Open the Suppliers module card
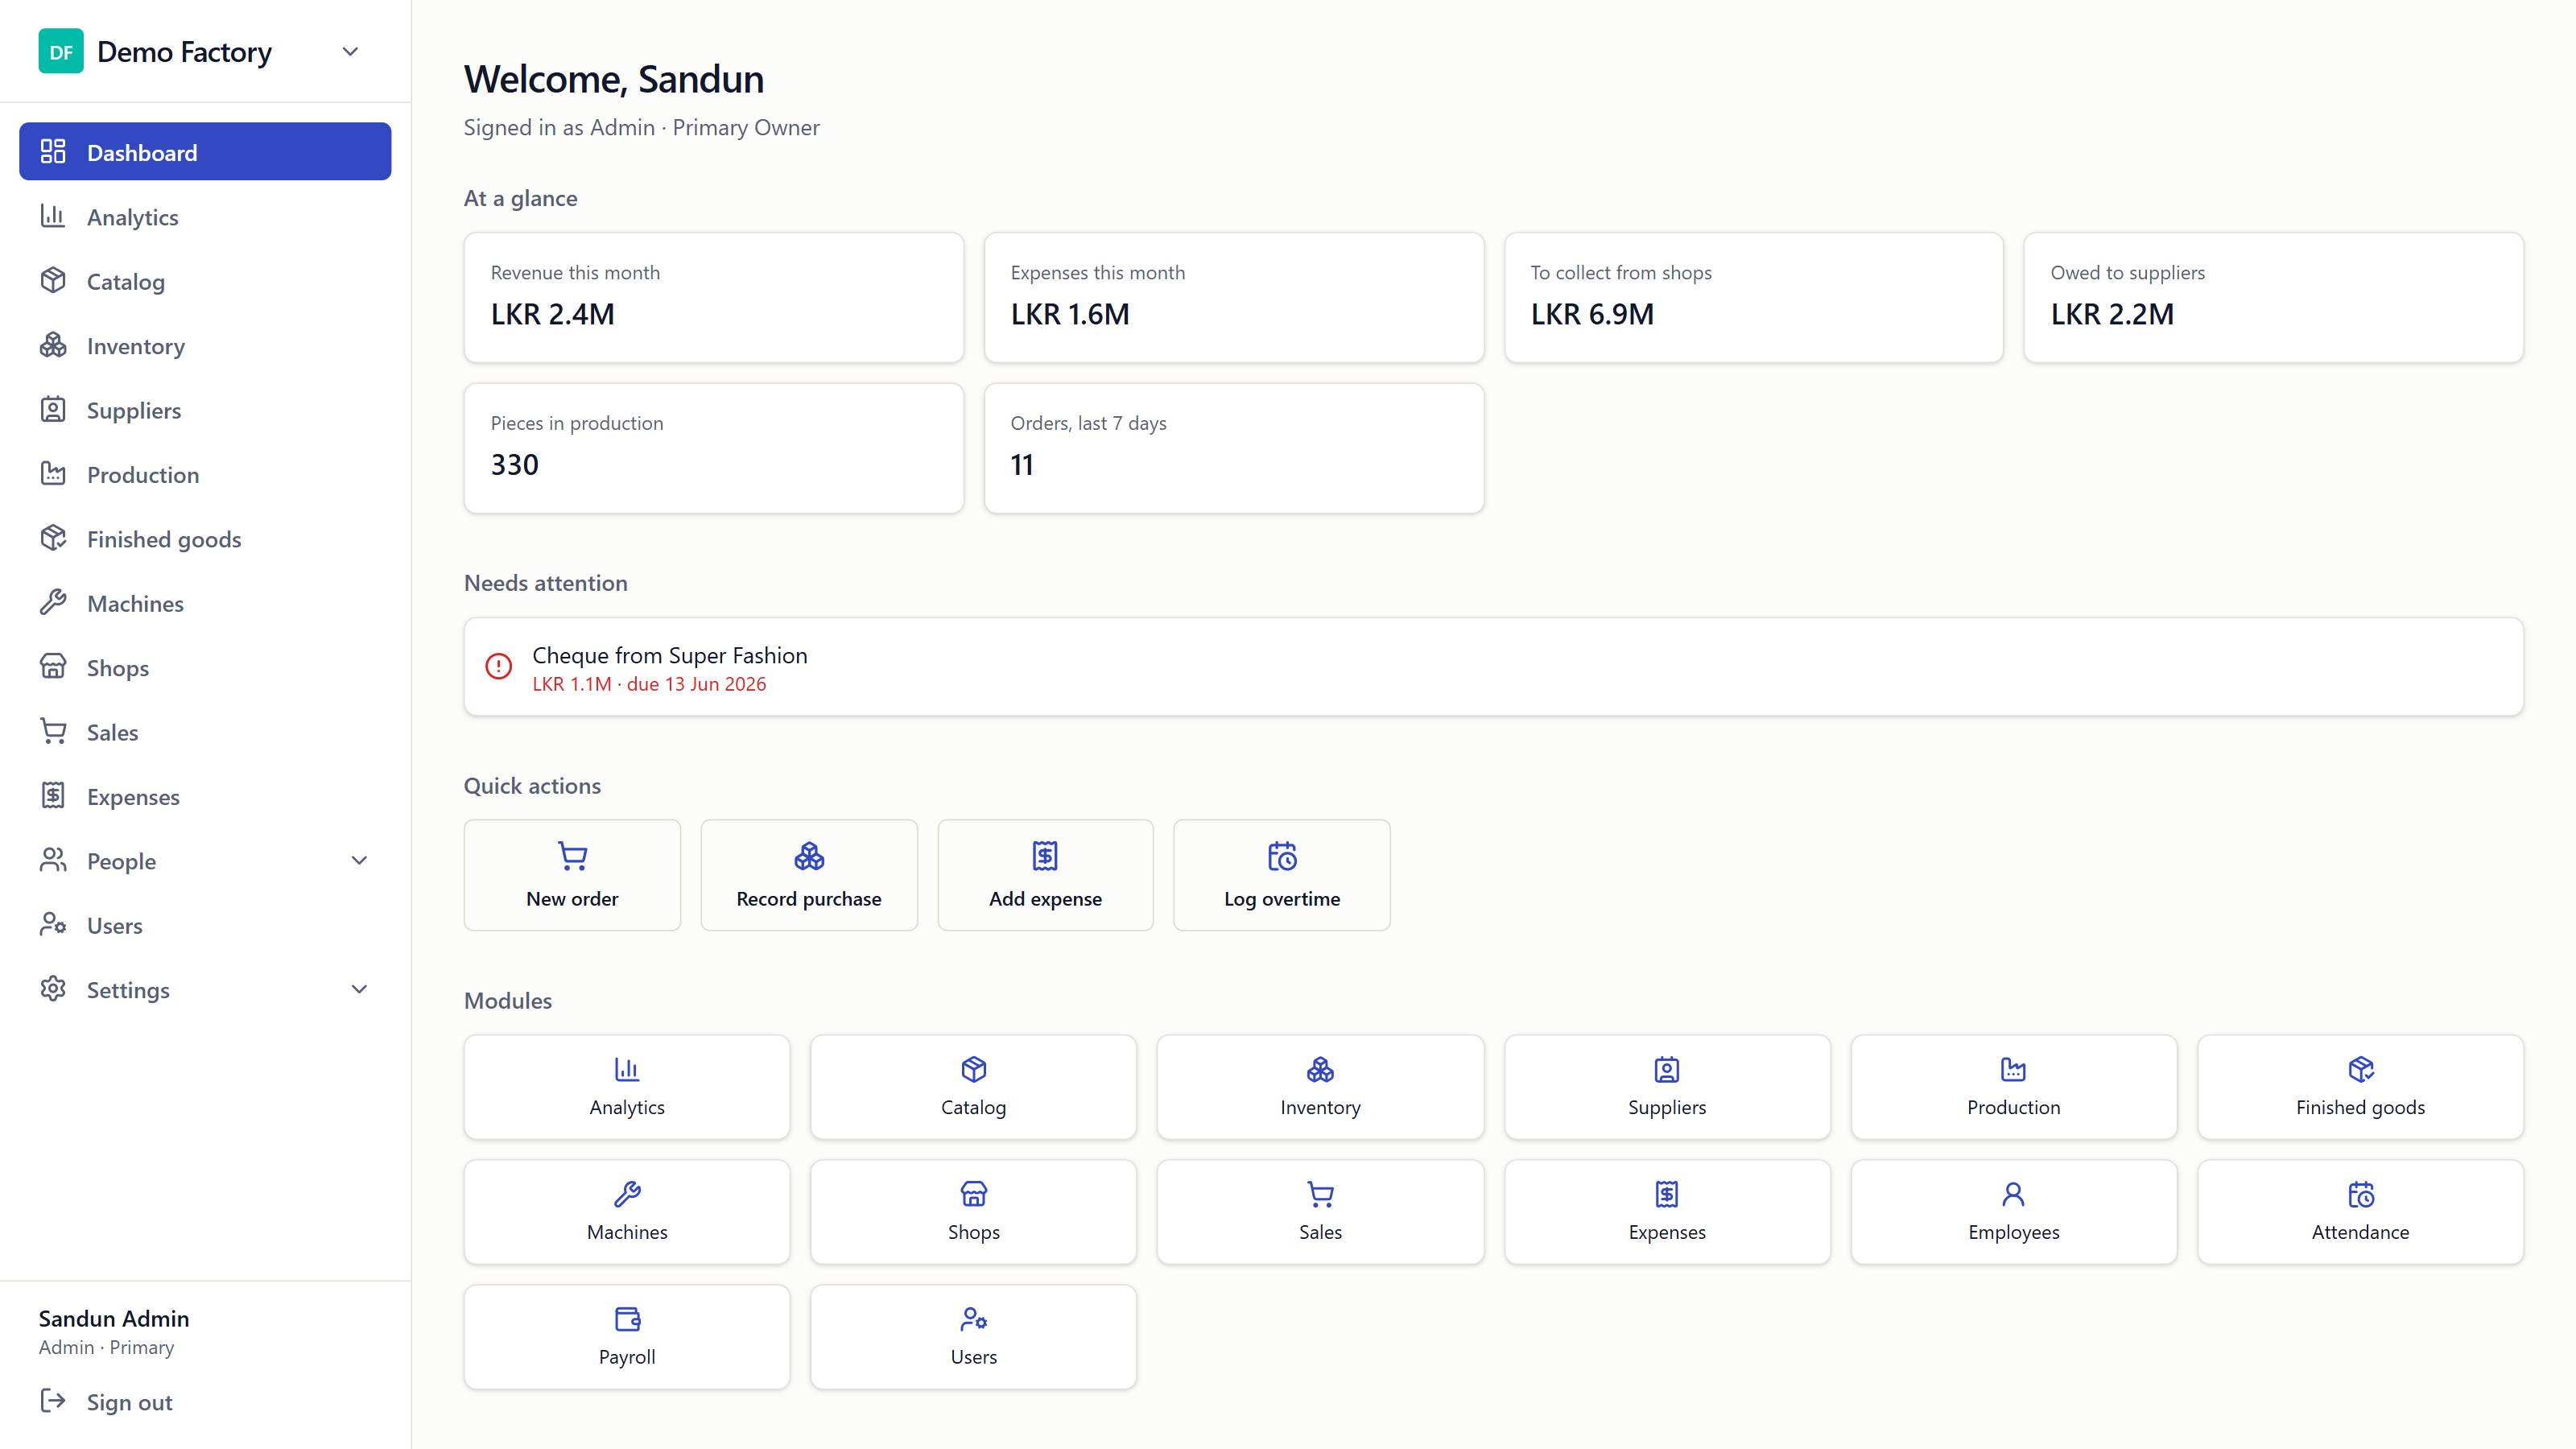The height and width of the screenshot is (1449, 2576). [1667, 1087]
